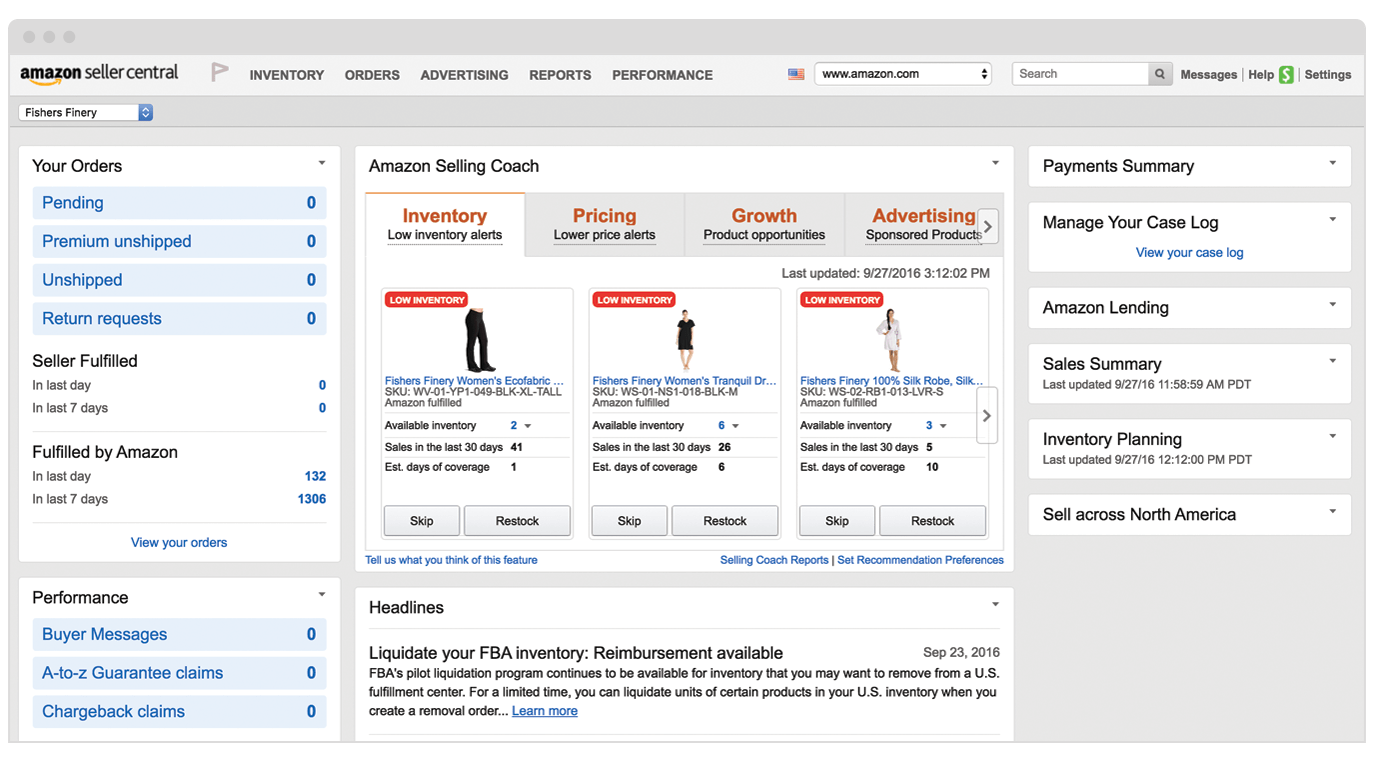Open Settings in the top bar
The image size is (1376, 776).
pos(1328,75)
